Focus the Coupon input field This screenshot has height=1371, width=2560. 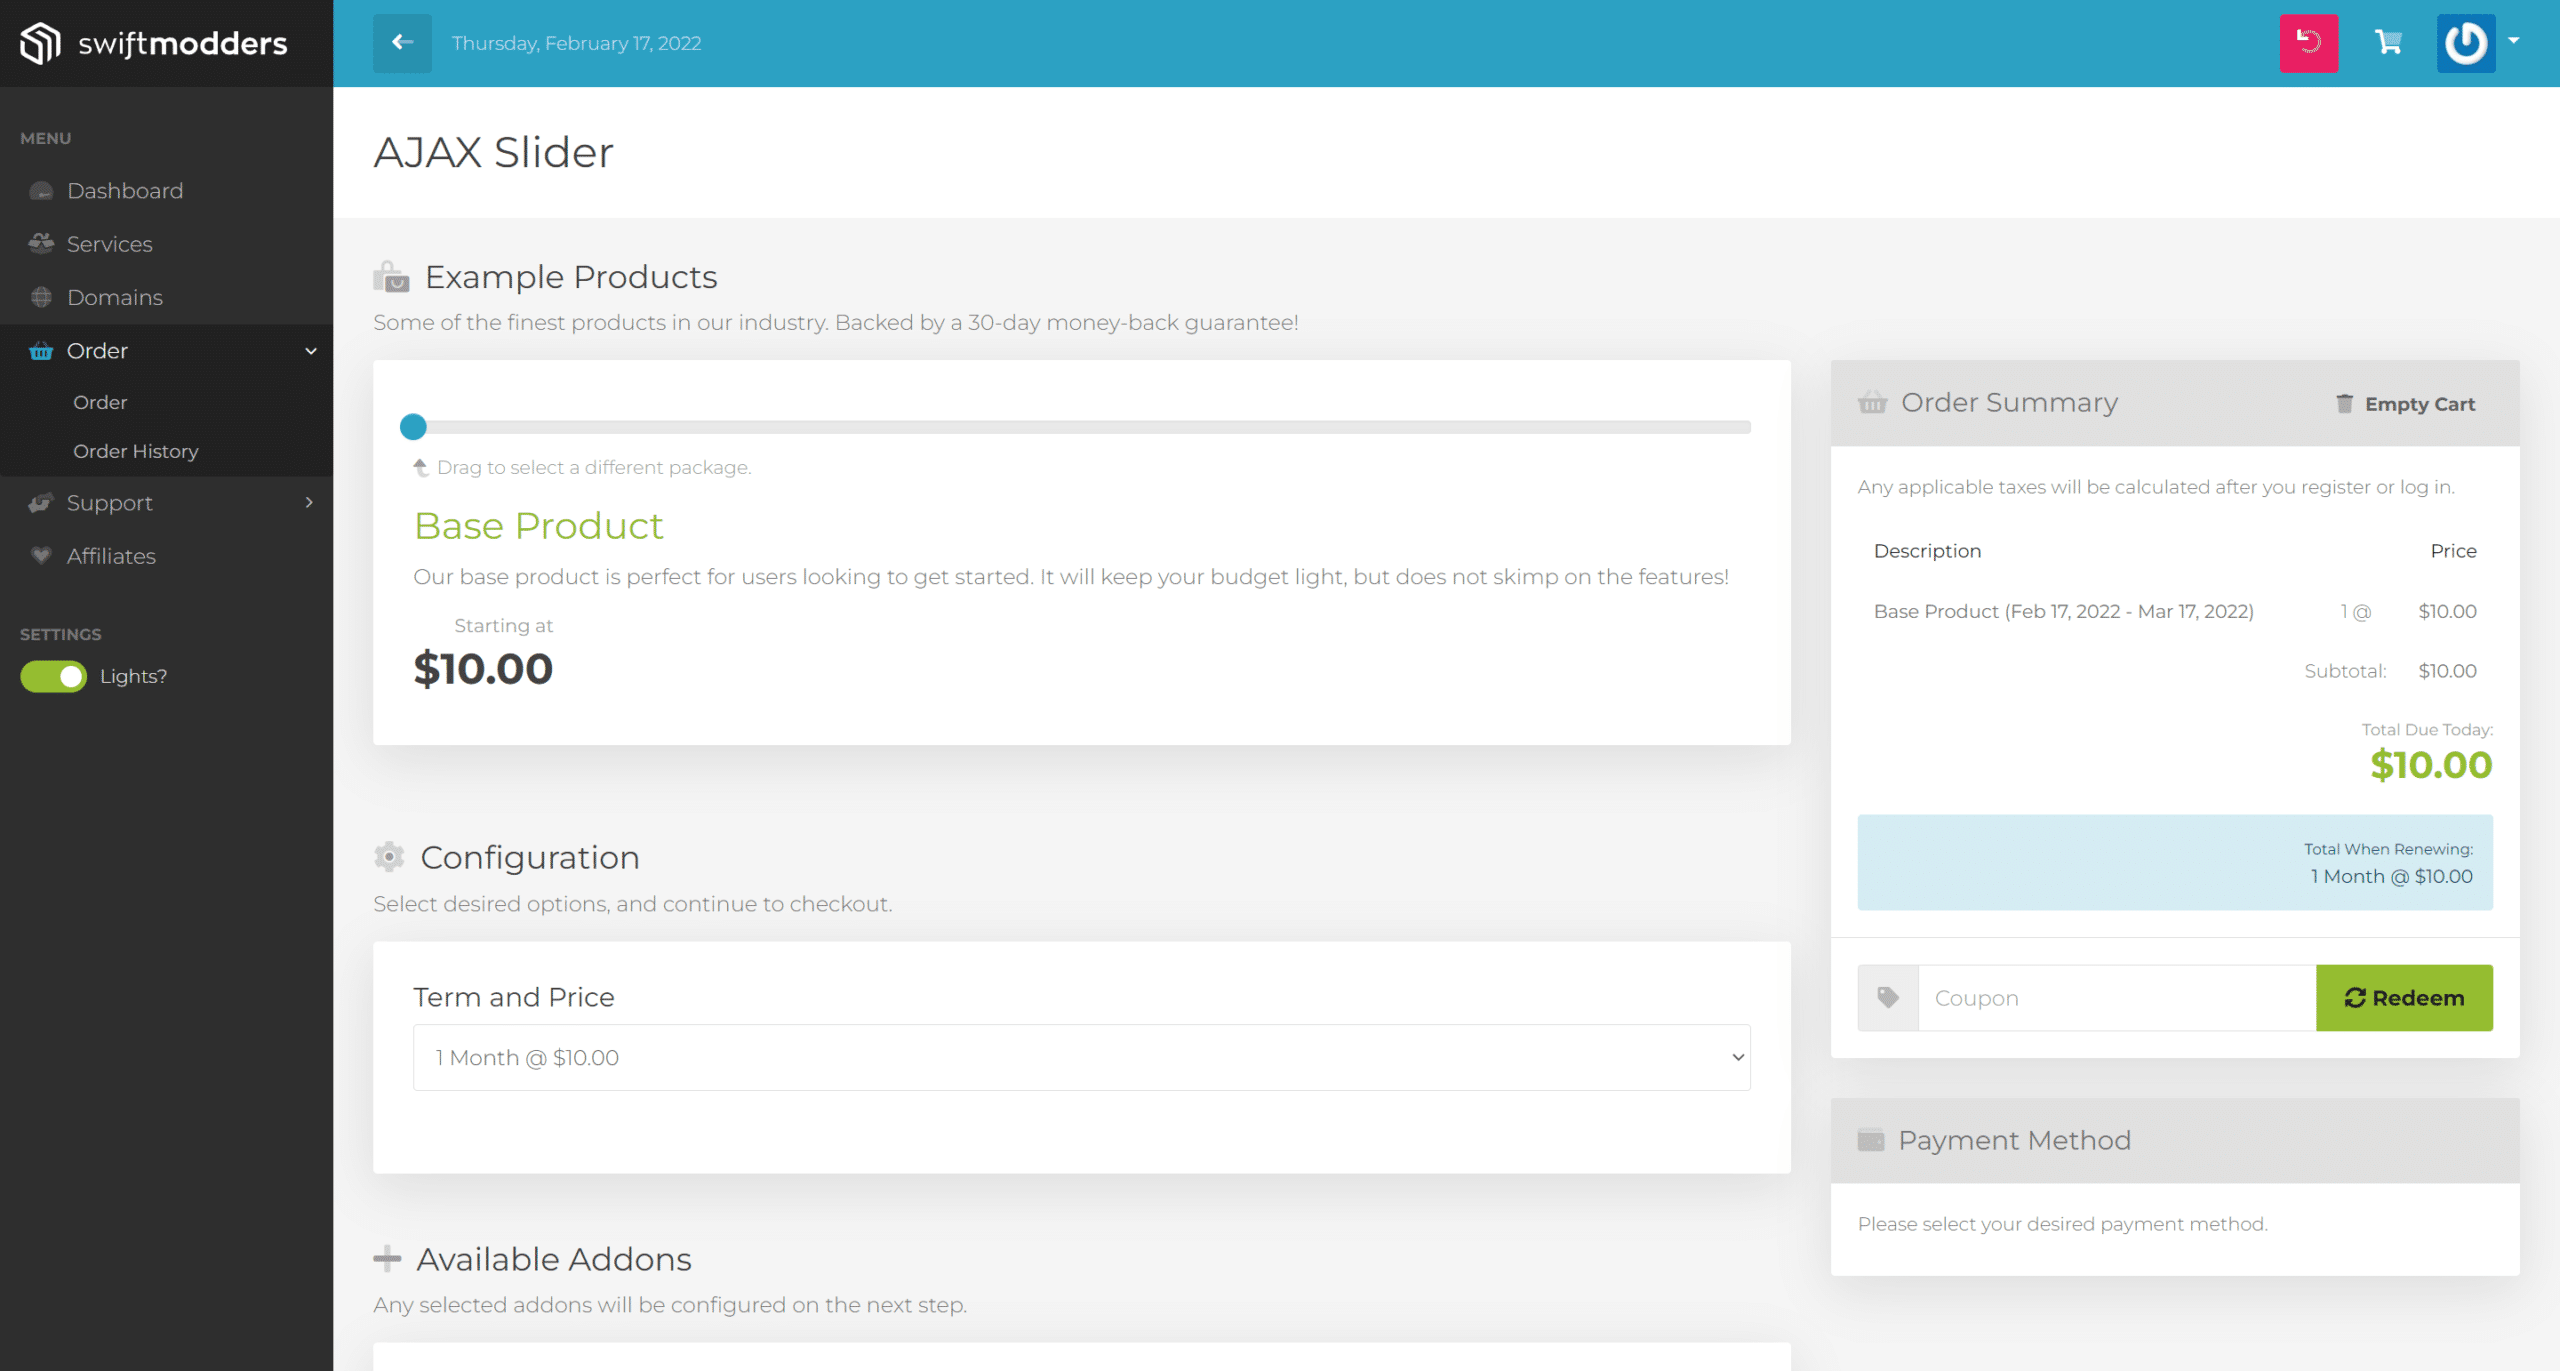point(2116,997)
